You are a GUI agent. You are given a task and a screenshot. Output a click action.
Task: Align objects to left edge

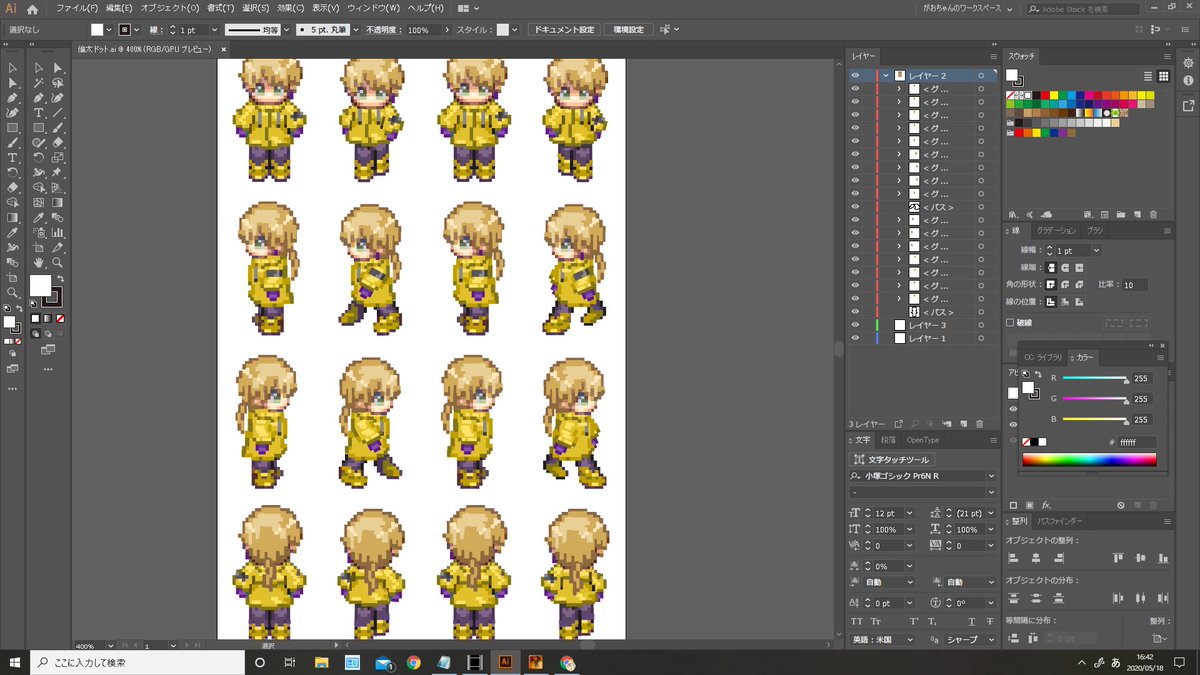(x=1013, y=558)
